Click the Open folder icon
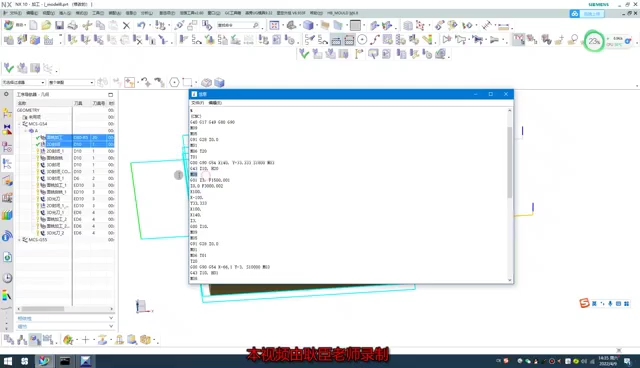The width and height of the screenshot is (640, 368). pyautogui.click(x=46, y=25)
